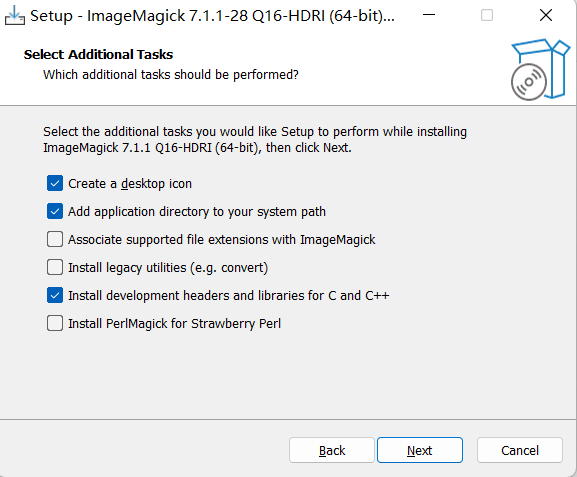
Task: Cancel the ImageMagick installation
Action: click(520, 450)
